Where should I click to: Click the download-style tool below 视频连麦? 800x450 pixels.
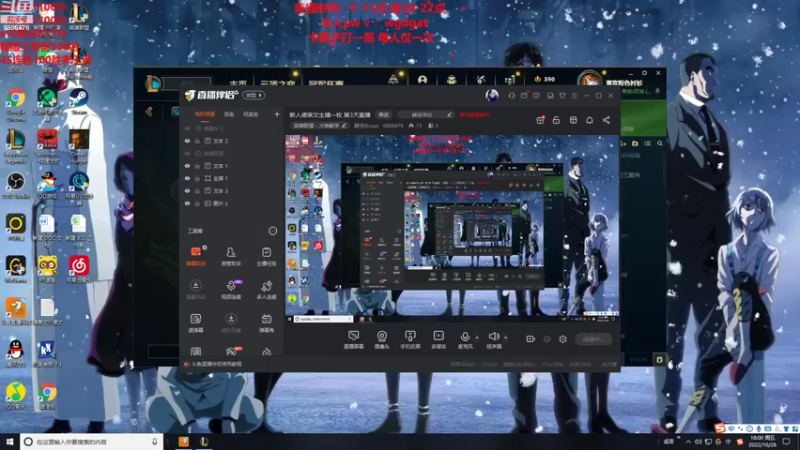(x=231, y=323)
